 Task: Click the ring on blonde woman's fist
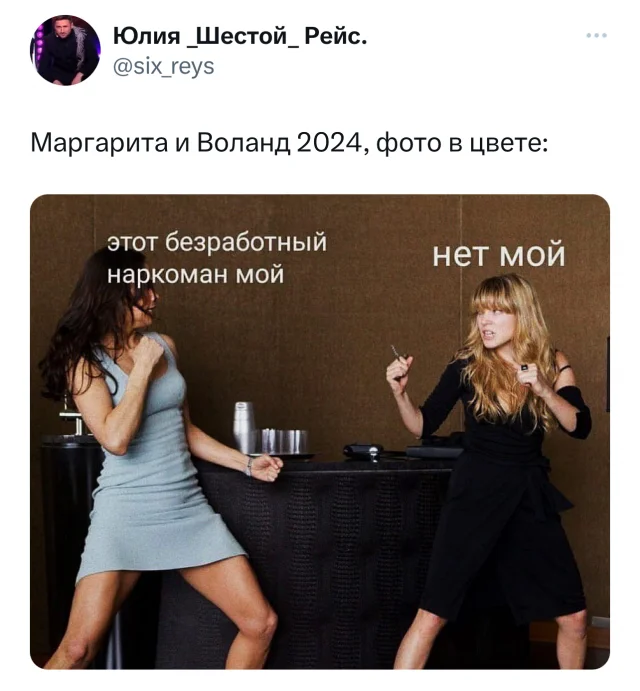[524, 367]
